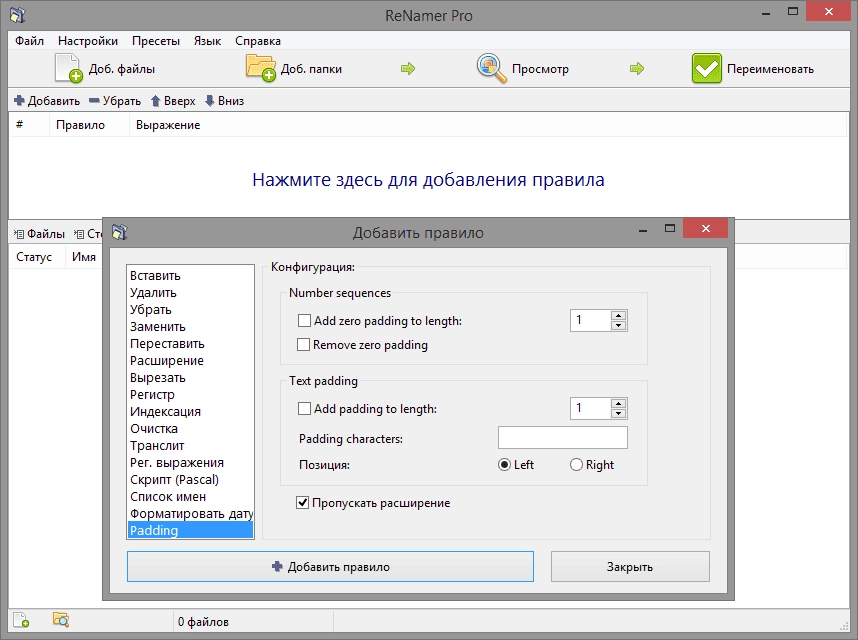Decrease text padding length spinner down
The height and width of the screenshot is (640, 858).
pos(618,414)
